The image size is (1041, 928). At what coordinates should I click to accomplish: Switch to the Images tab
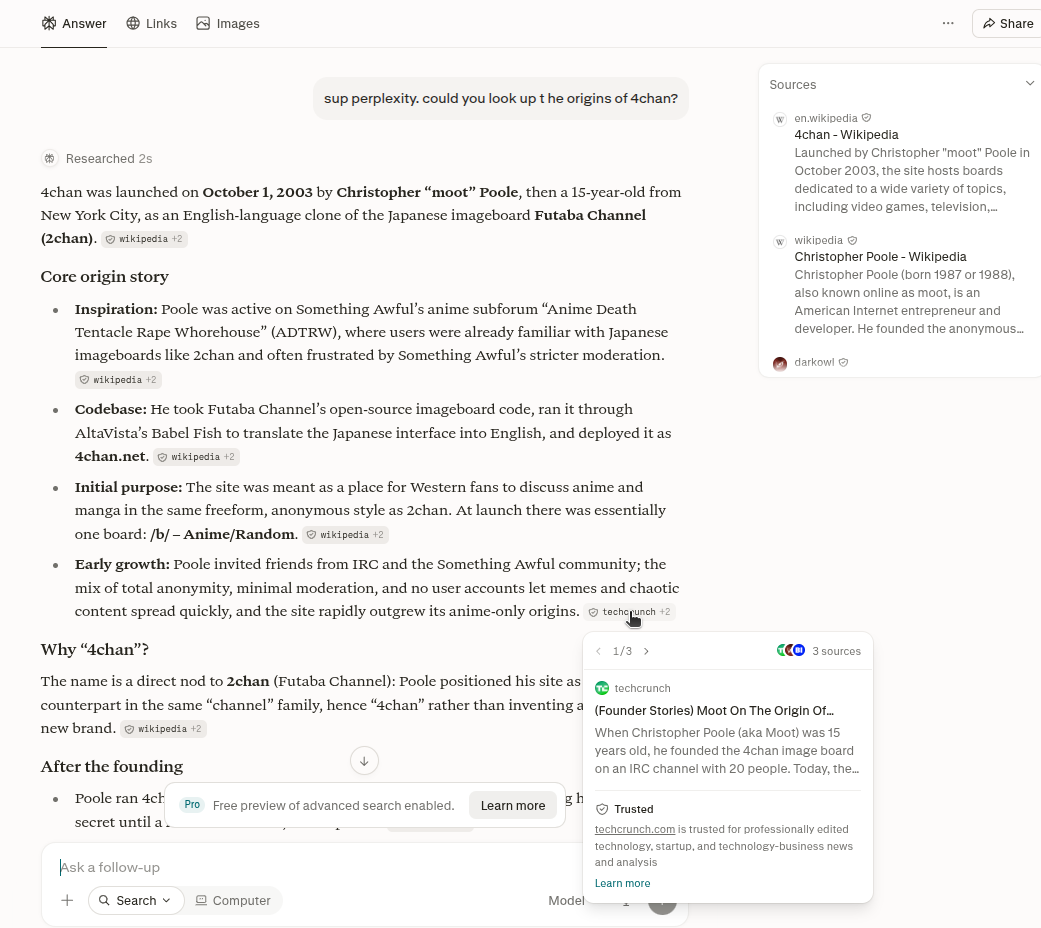(228, 24)
